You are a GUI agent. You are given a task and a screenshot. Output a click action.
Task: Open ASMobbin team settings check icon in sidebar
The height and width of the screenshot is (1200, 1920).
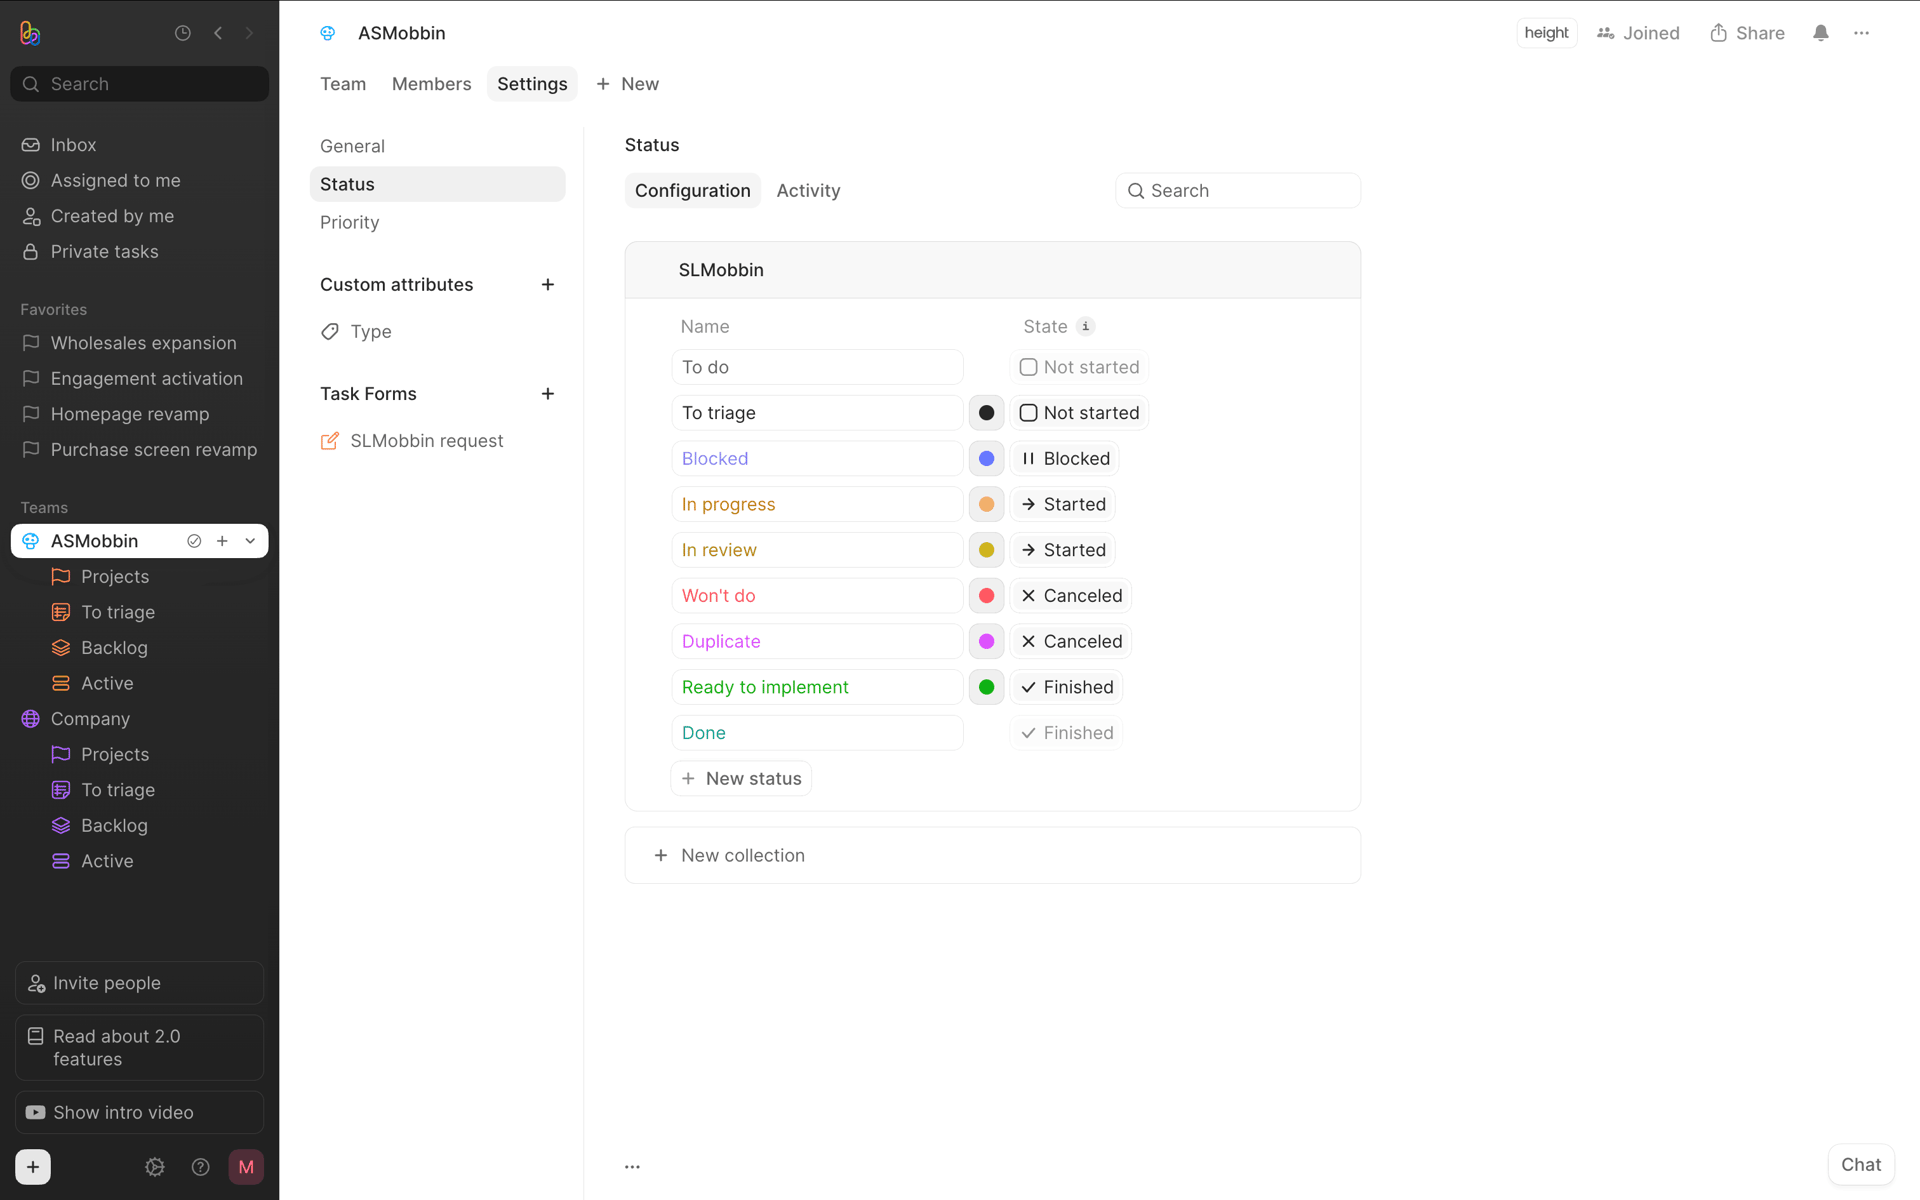[194, 541]
